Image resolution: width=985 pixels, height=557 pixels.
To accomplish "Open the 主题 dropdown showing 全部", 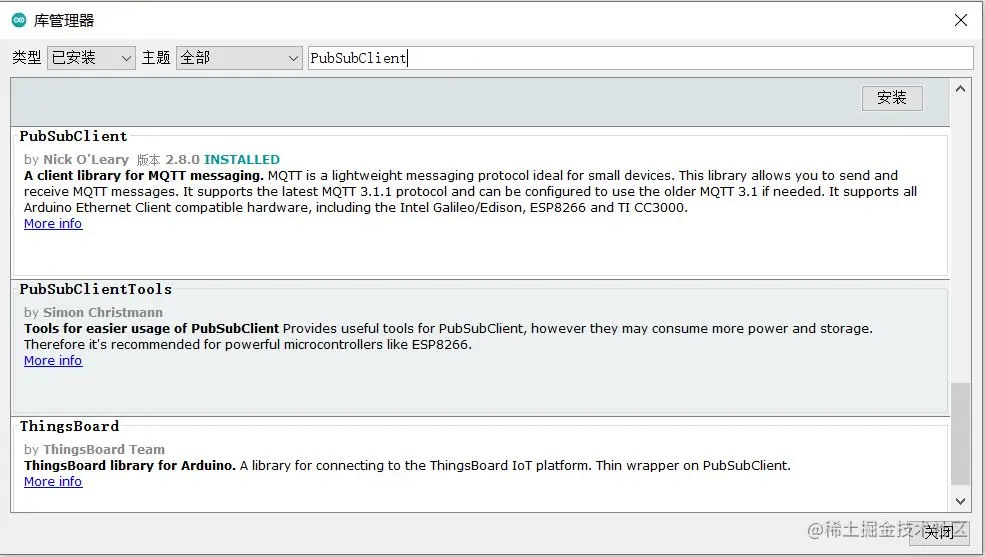I will tap(239, 58).
